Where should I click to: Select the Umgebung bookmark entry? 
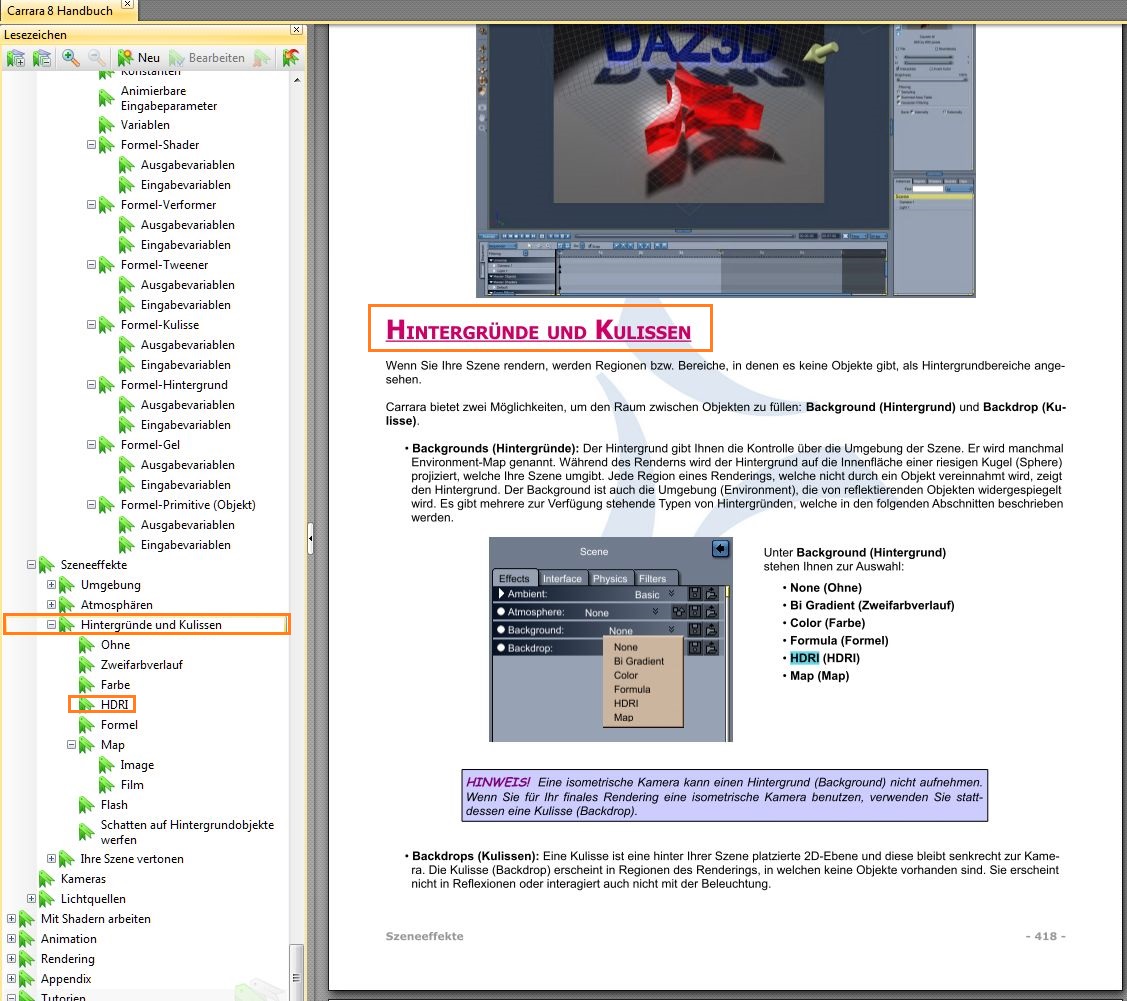(x=111, y=585)
